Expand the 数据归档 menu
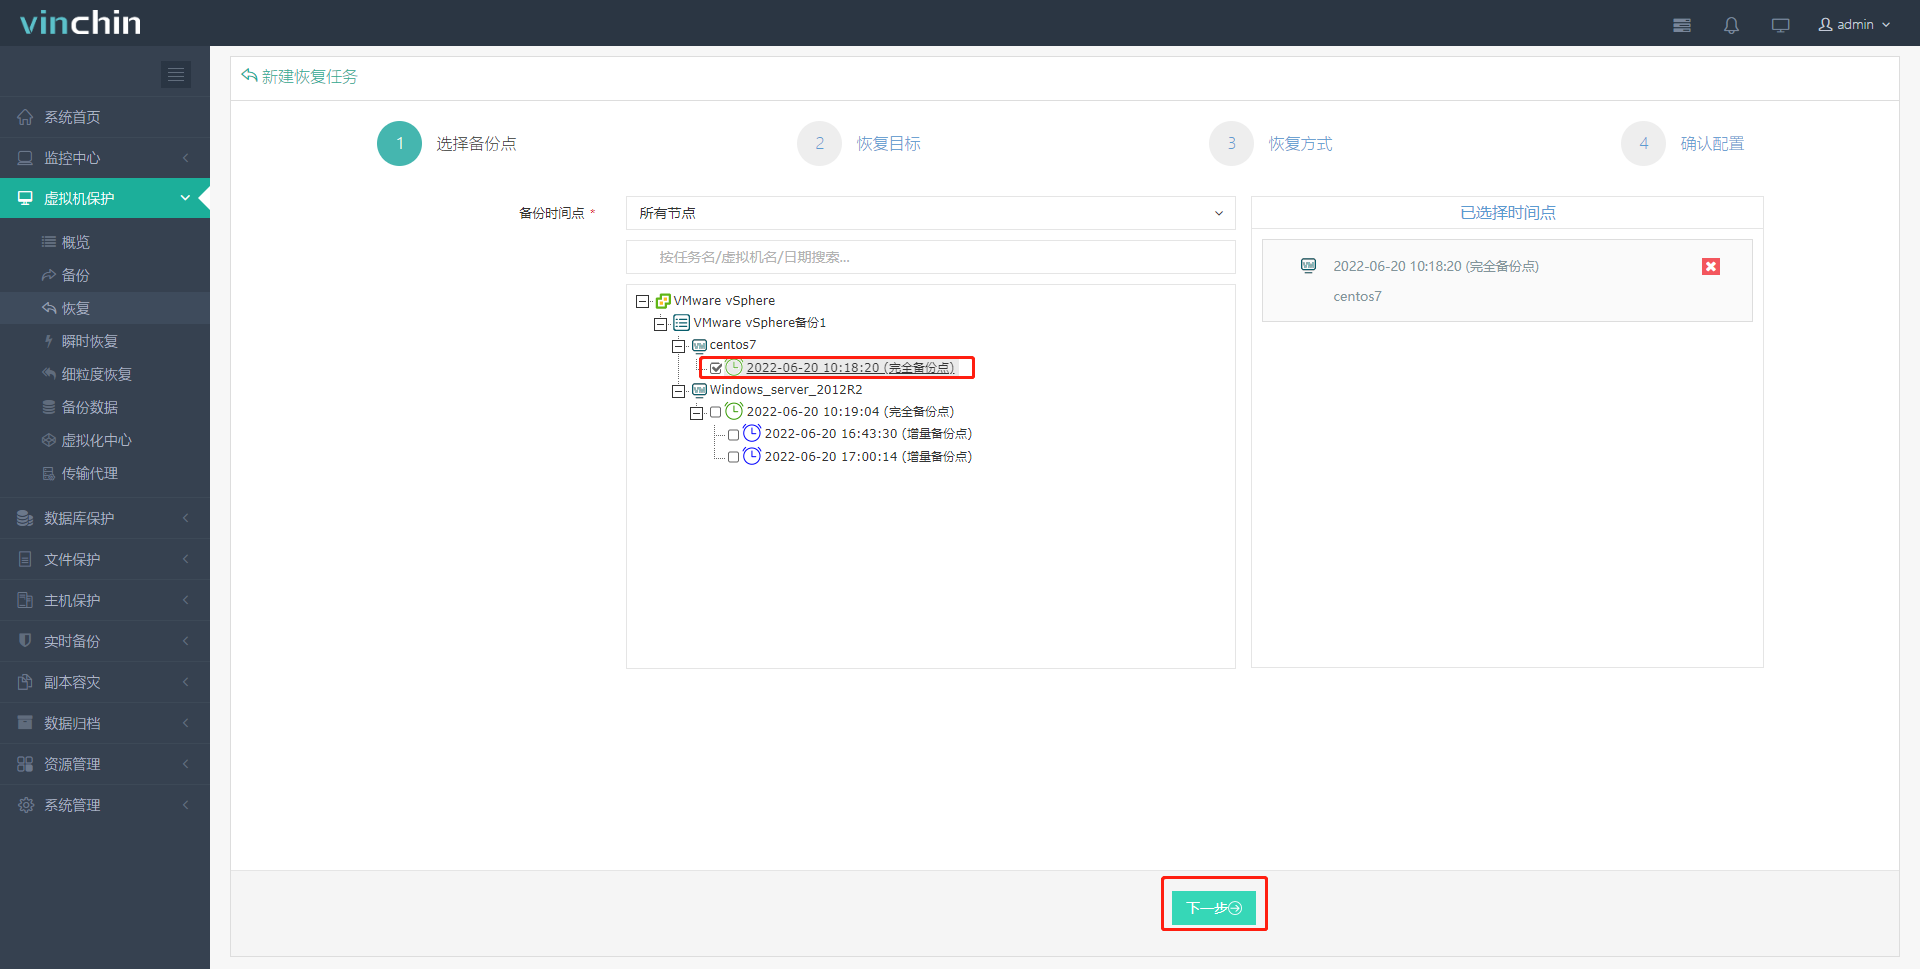Viewport: 1920px width, 969px height. pyautogui.click(x=105, y=723)
